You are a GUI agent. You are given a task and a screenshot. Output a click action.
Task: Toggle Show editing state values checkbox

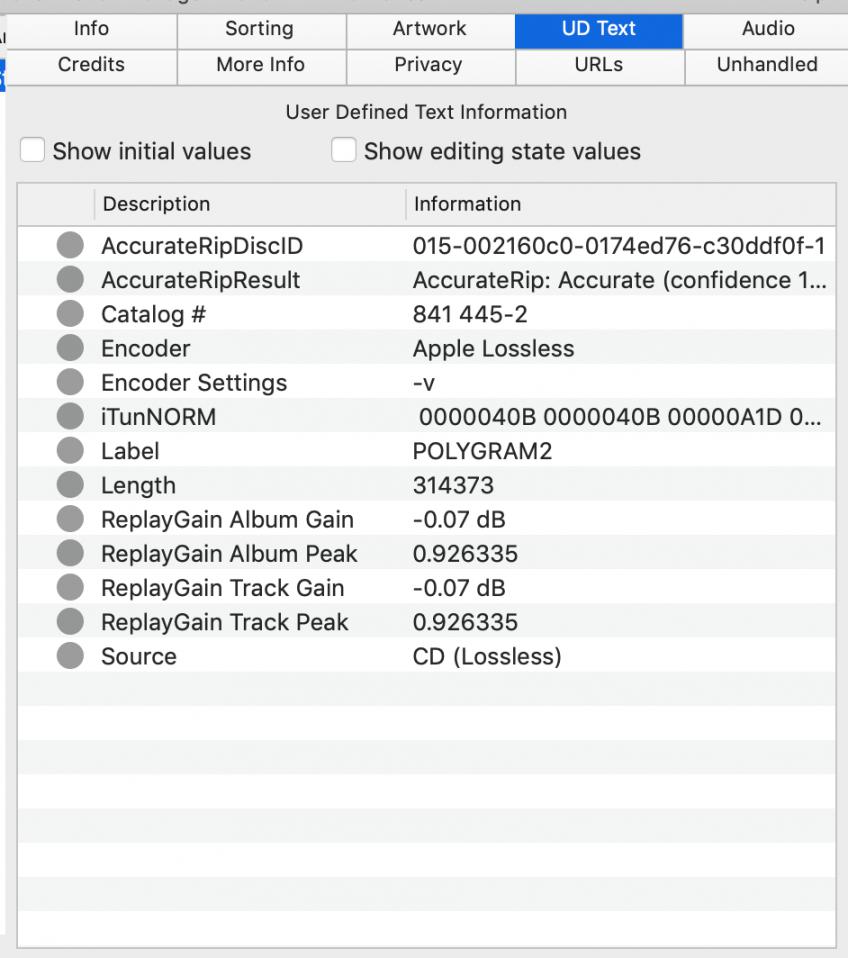click(x=344, y=151)
